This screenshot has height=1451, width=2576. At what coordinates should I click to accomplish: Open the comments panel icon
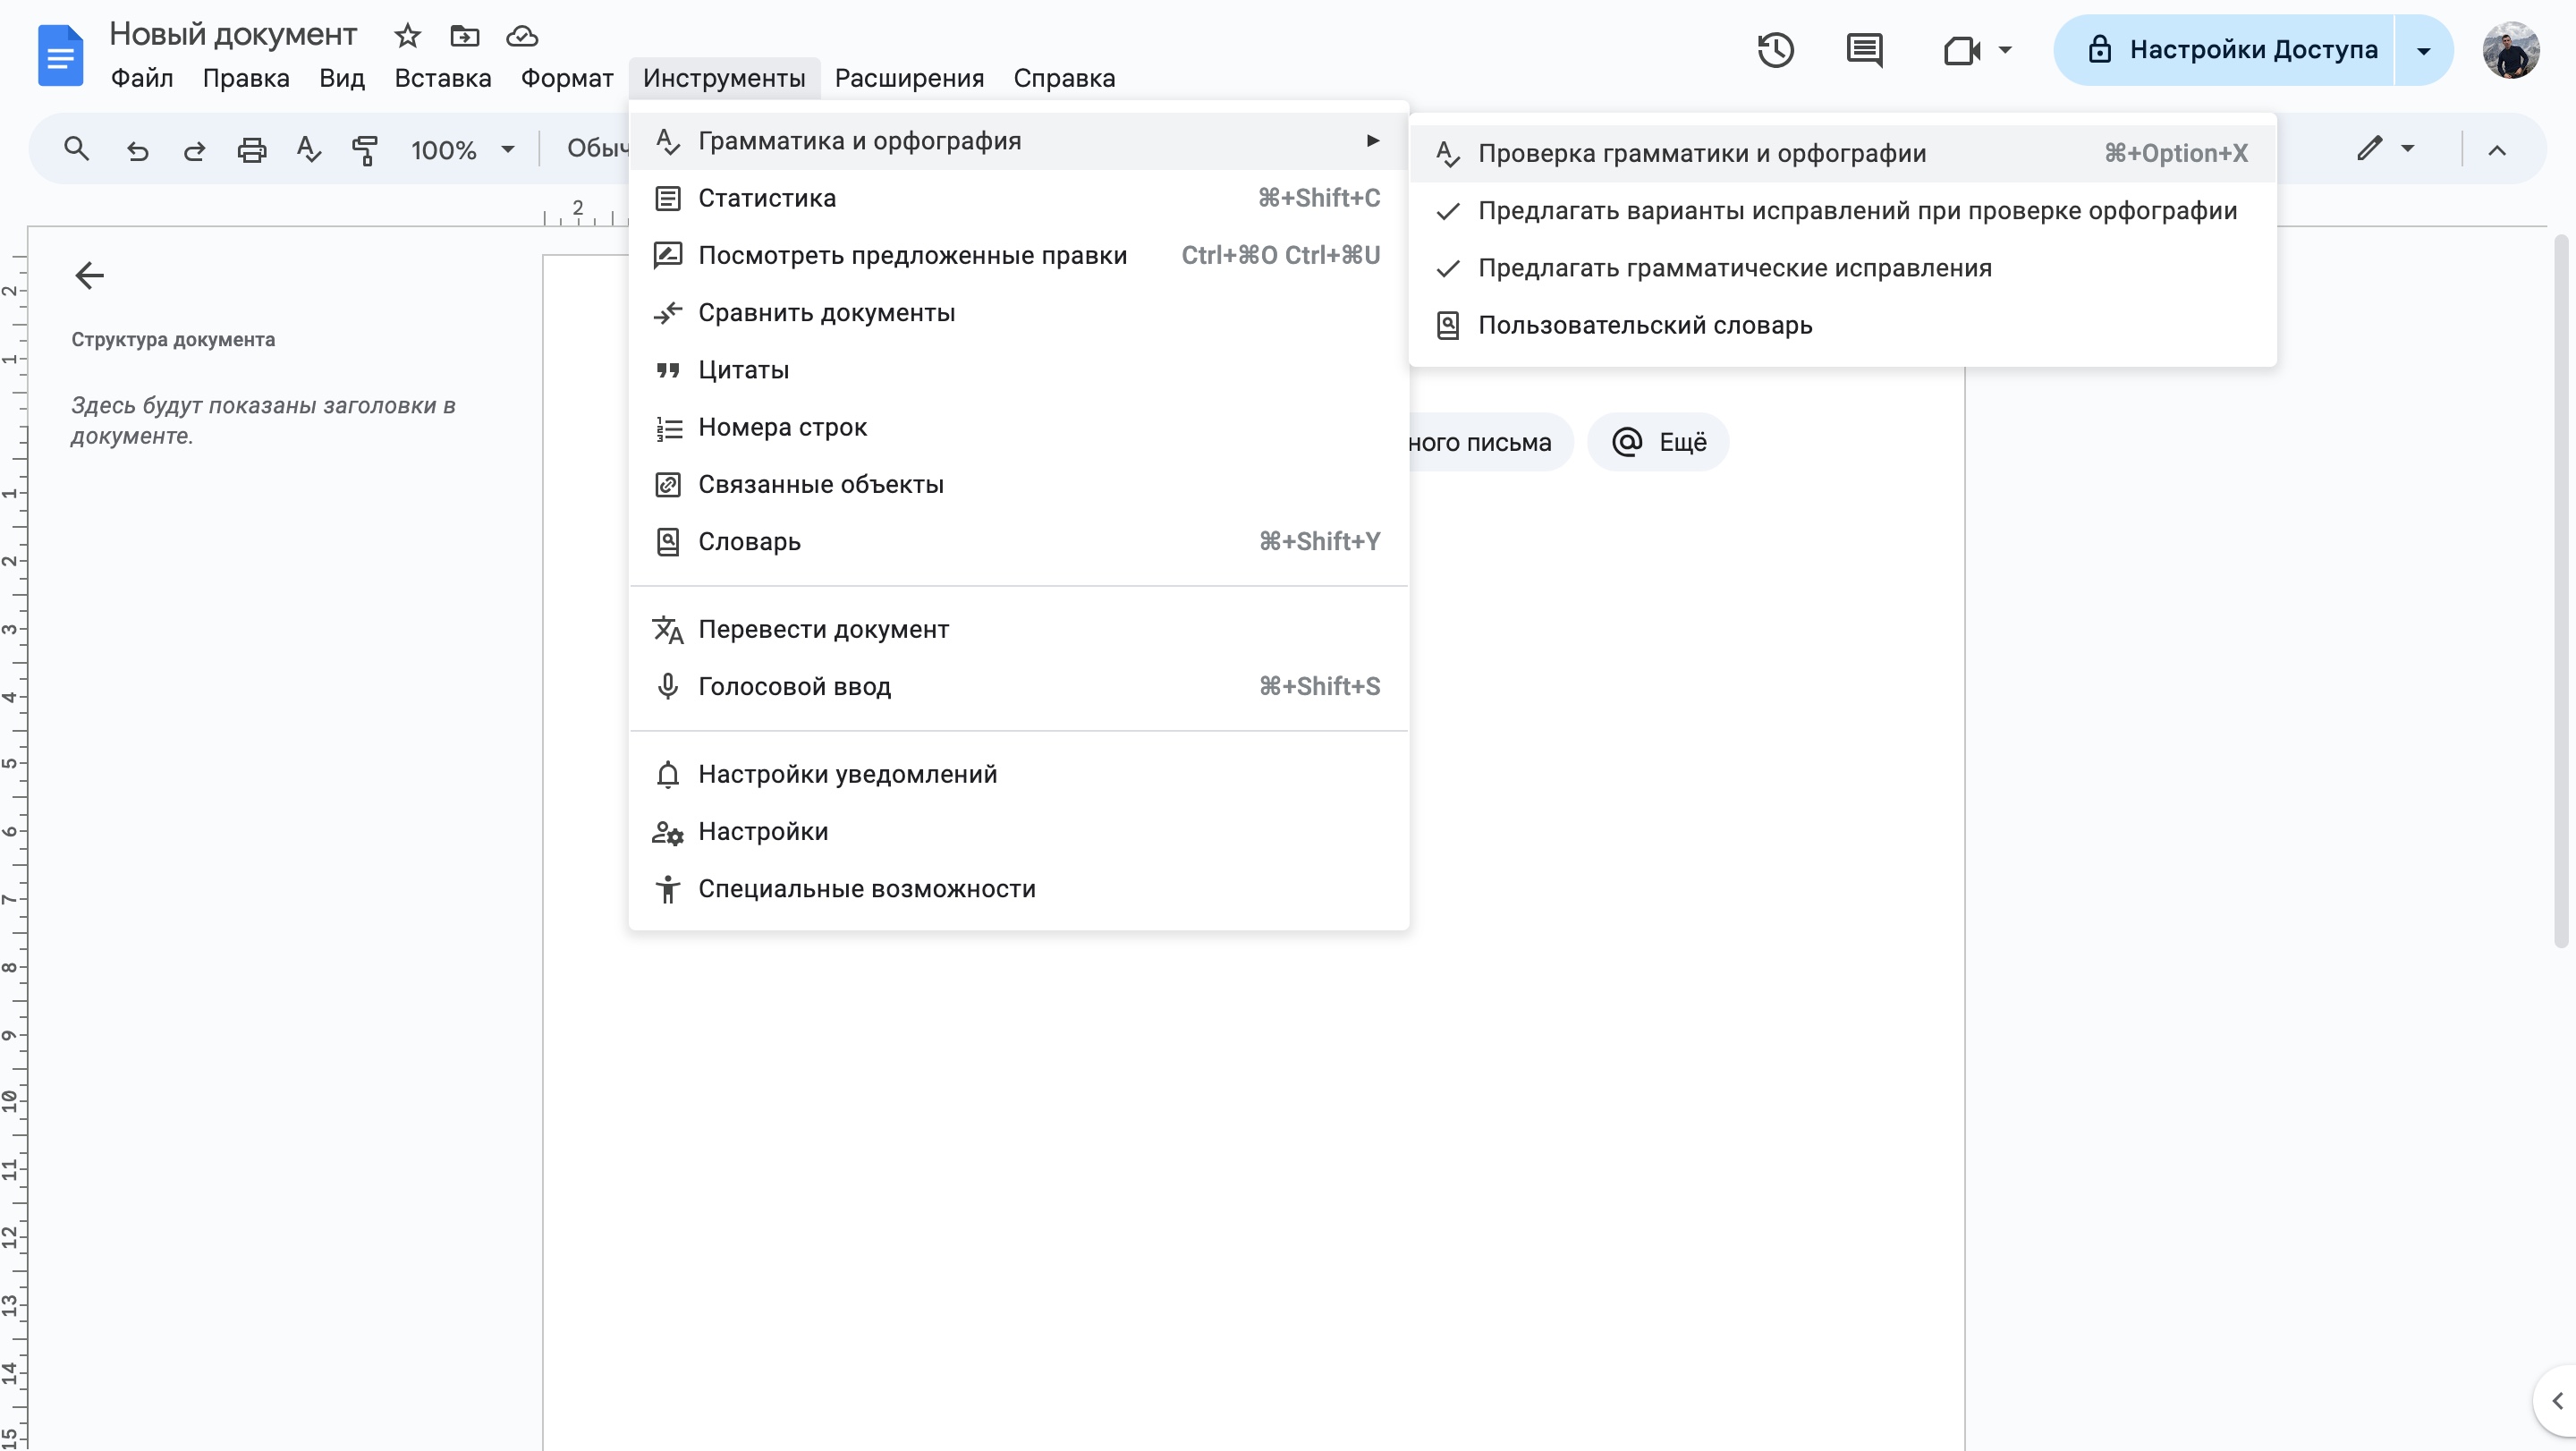(1864, 50)
